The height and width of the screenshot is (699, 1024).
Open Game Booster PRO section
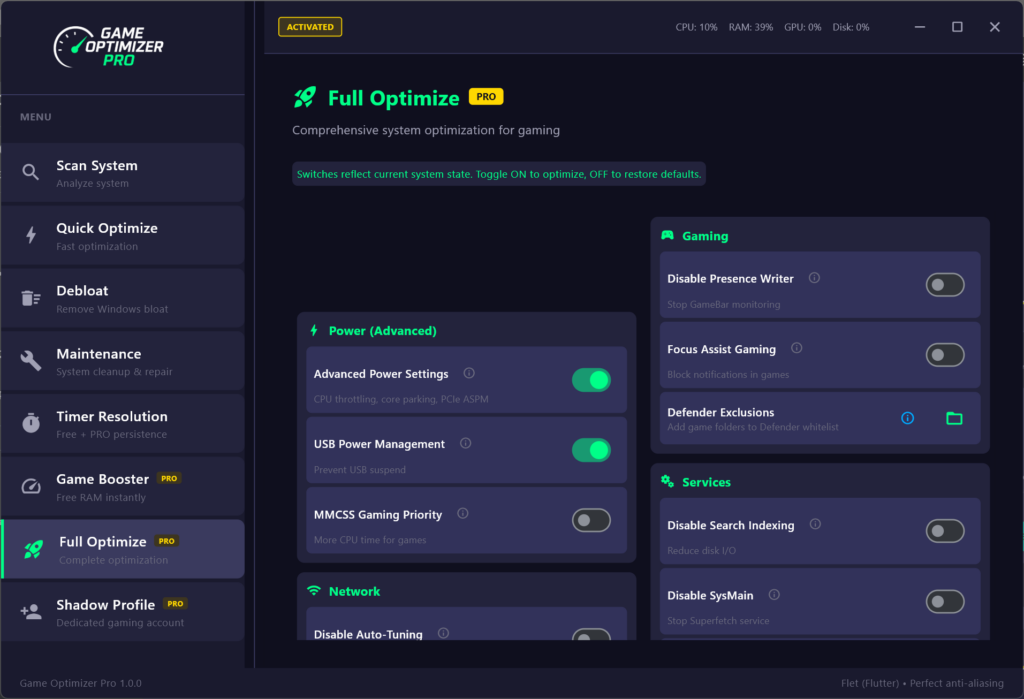point(123,487)
